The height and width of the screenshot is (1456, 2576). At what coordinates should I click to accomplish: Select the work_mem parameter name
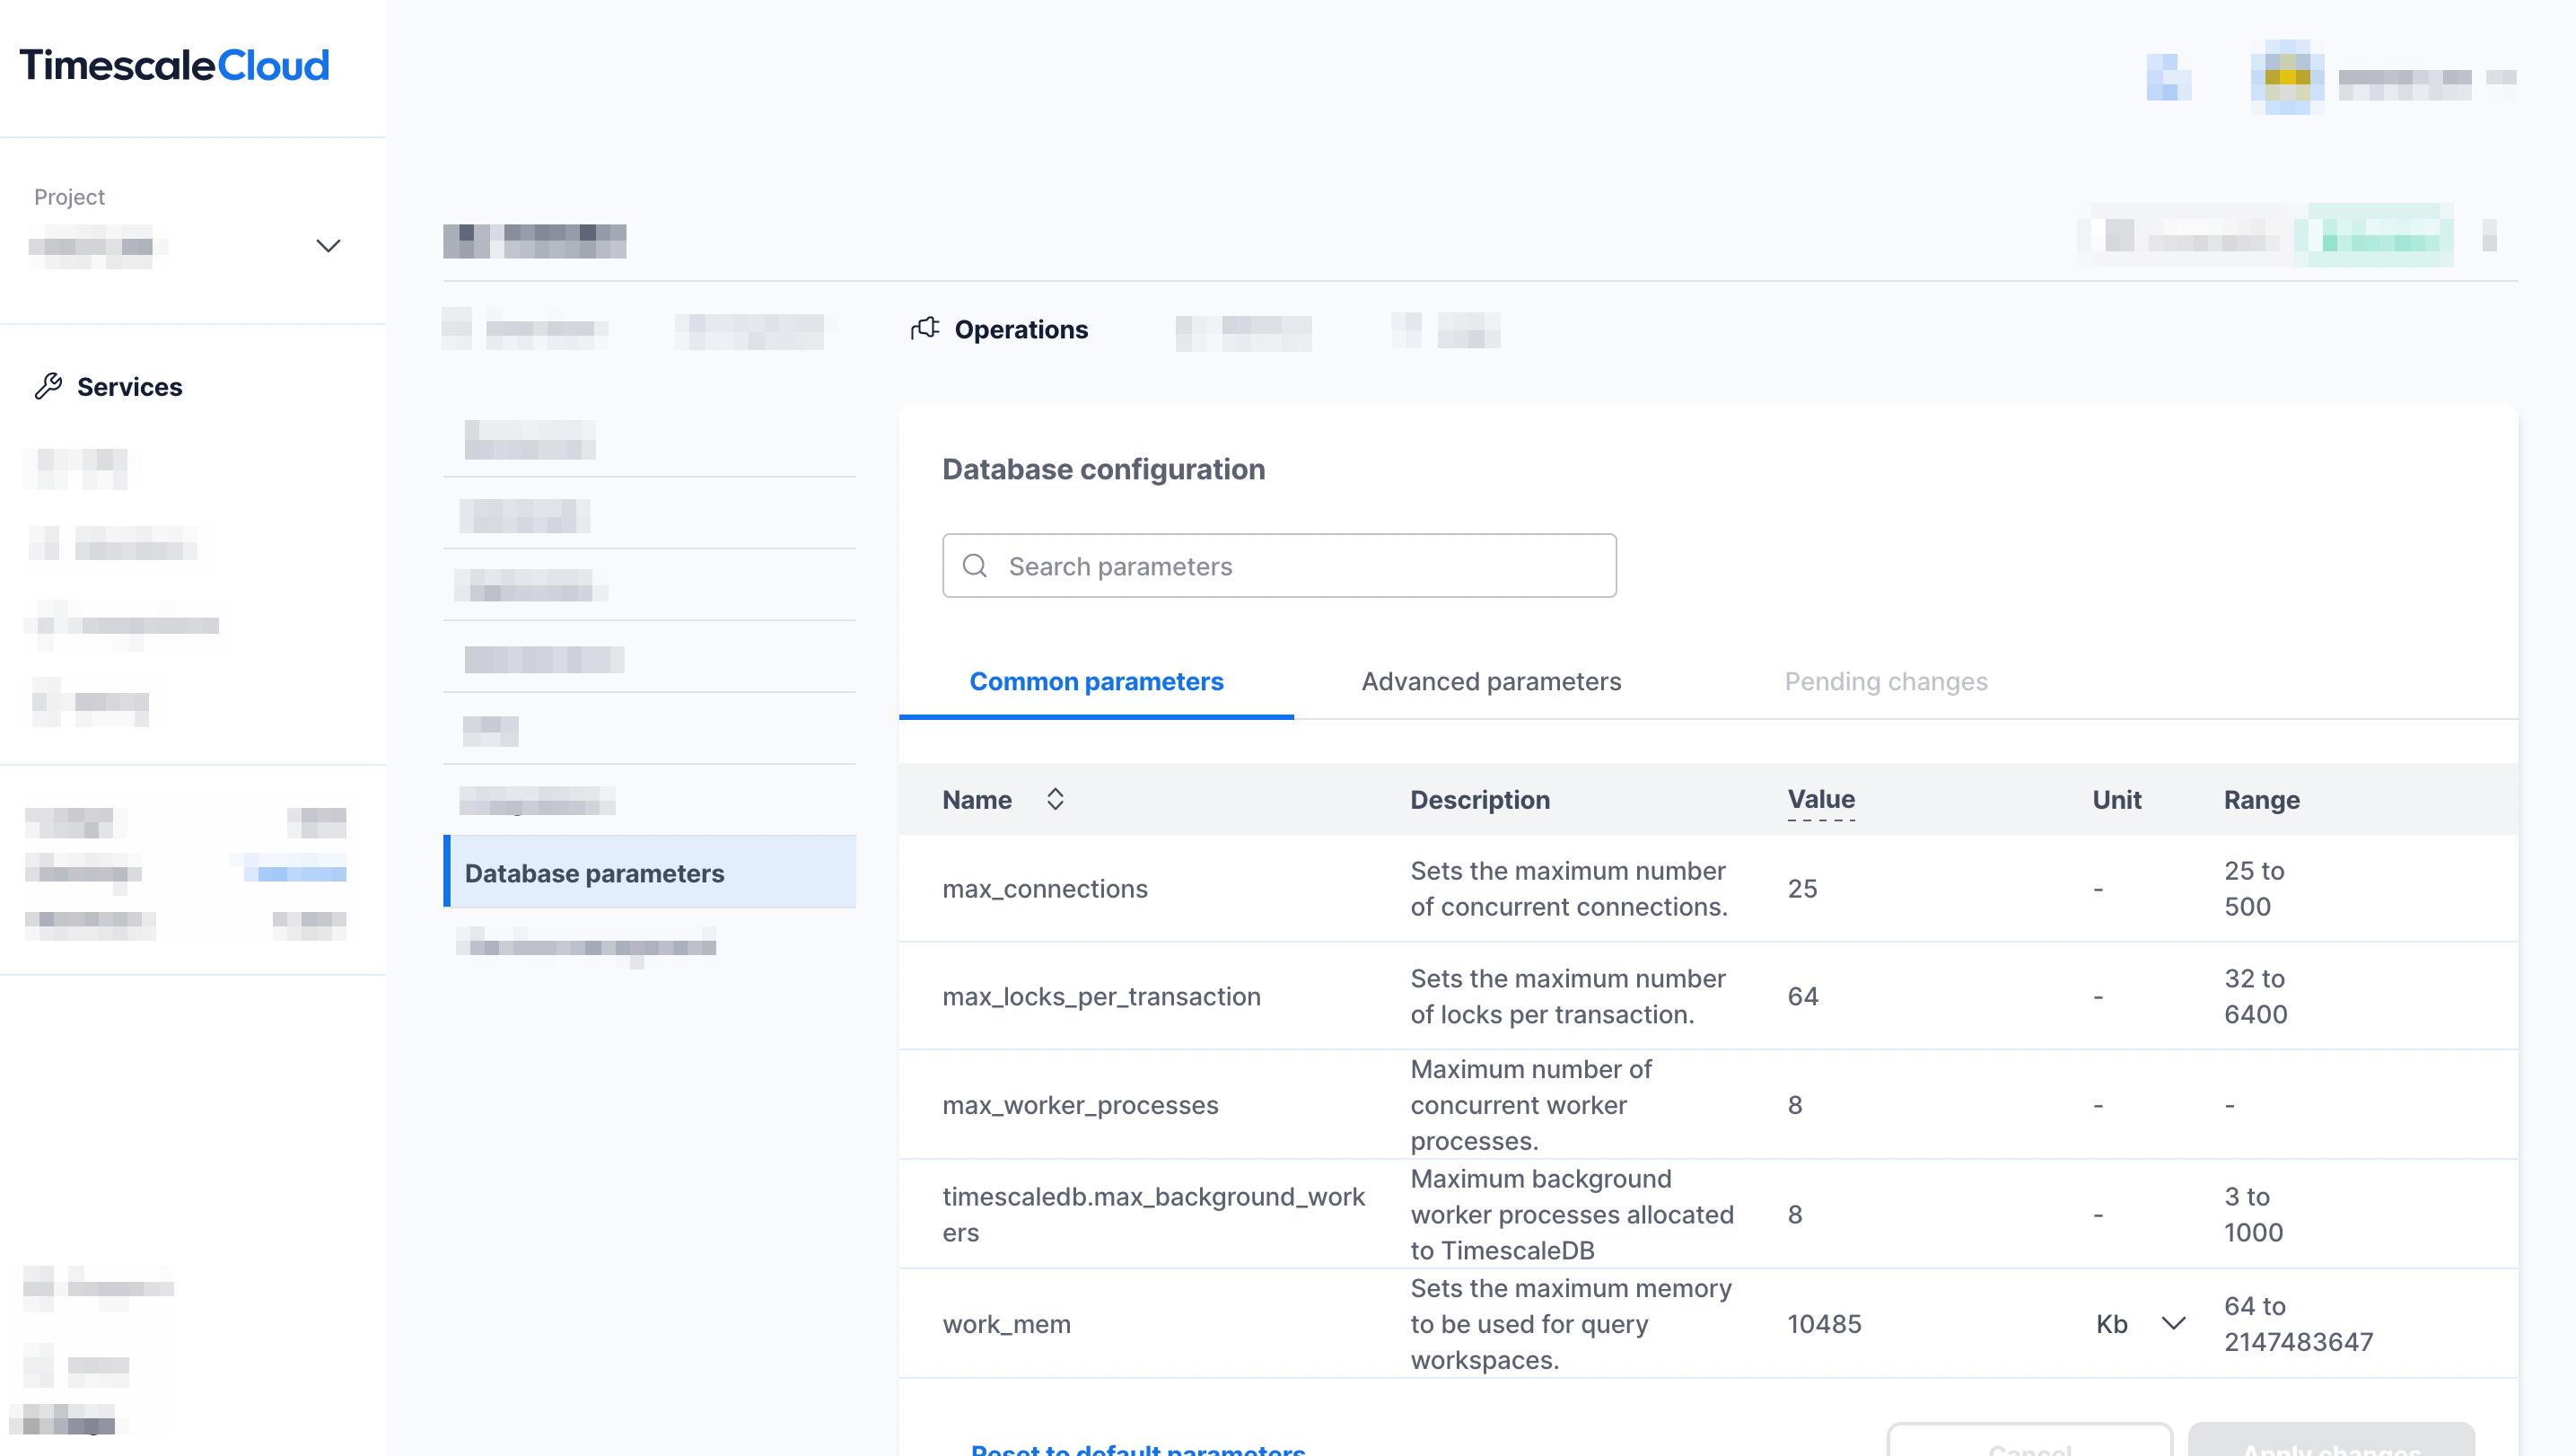point(1006,1323)
